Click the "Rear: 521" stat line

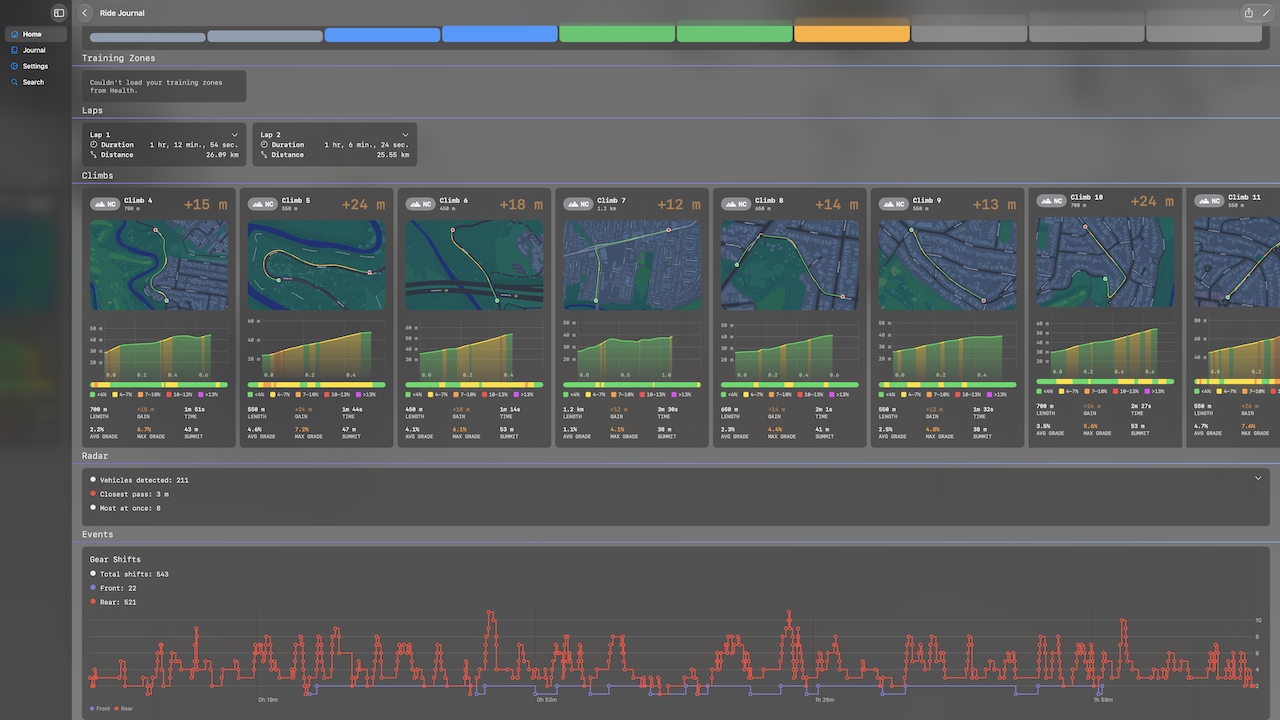coord(113,602)
